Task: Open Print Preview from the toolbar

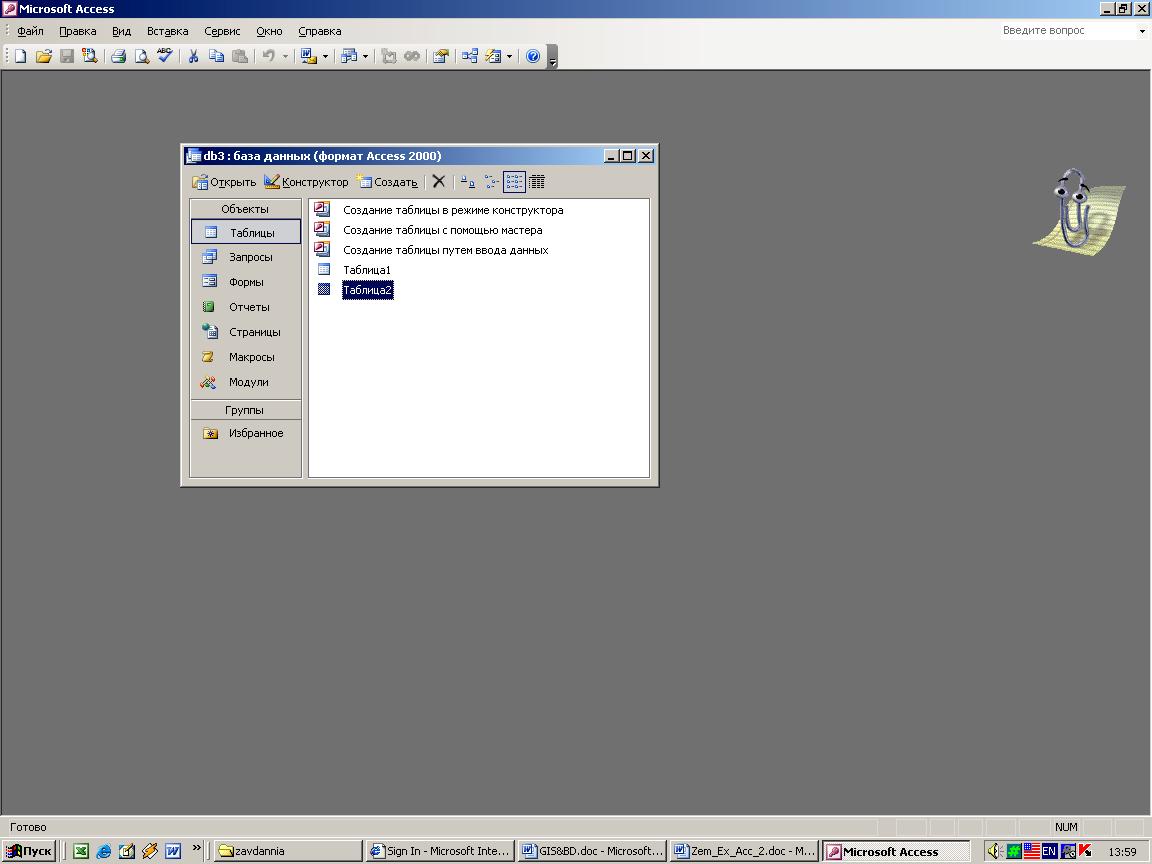Action: tap(141, 56)
